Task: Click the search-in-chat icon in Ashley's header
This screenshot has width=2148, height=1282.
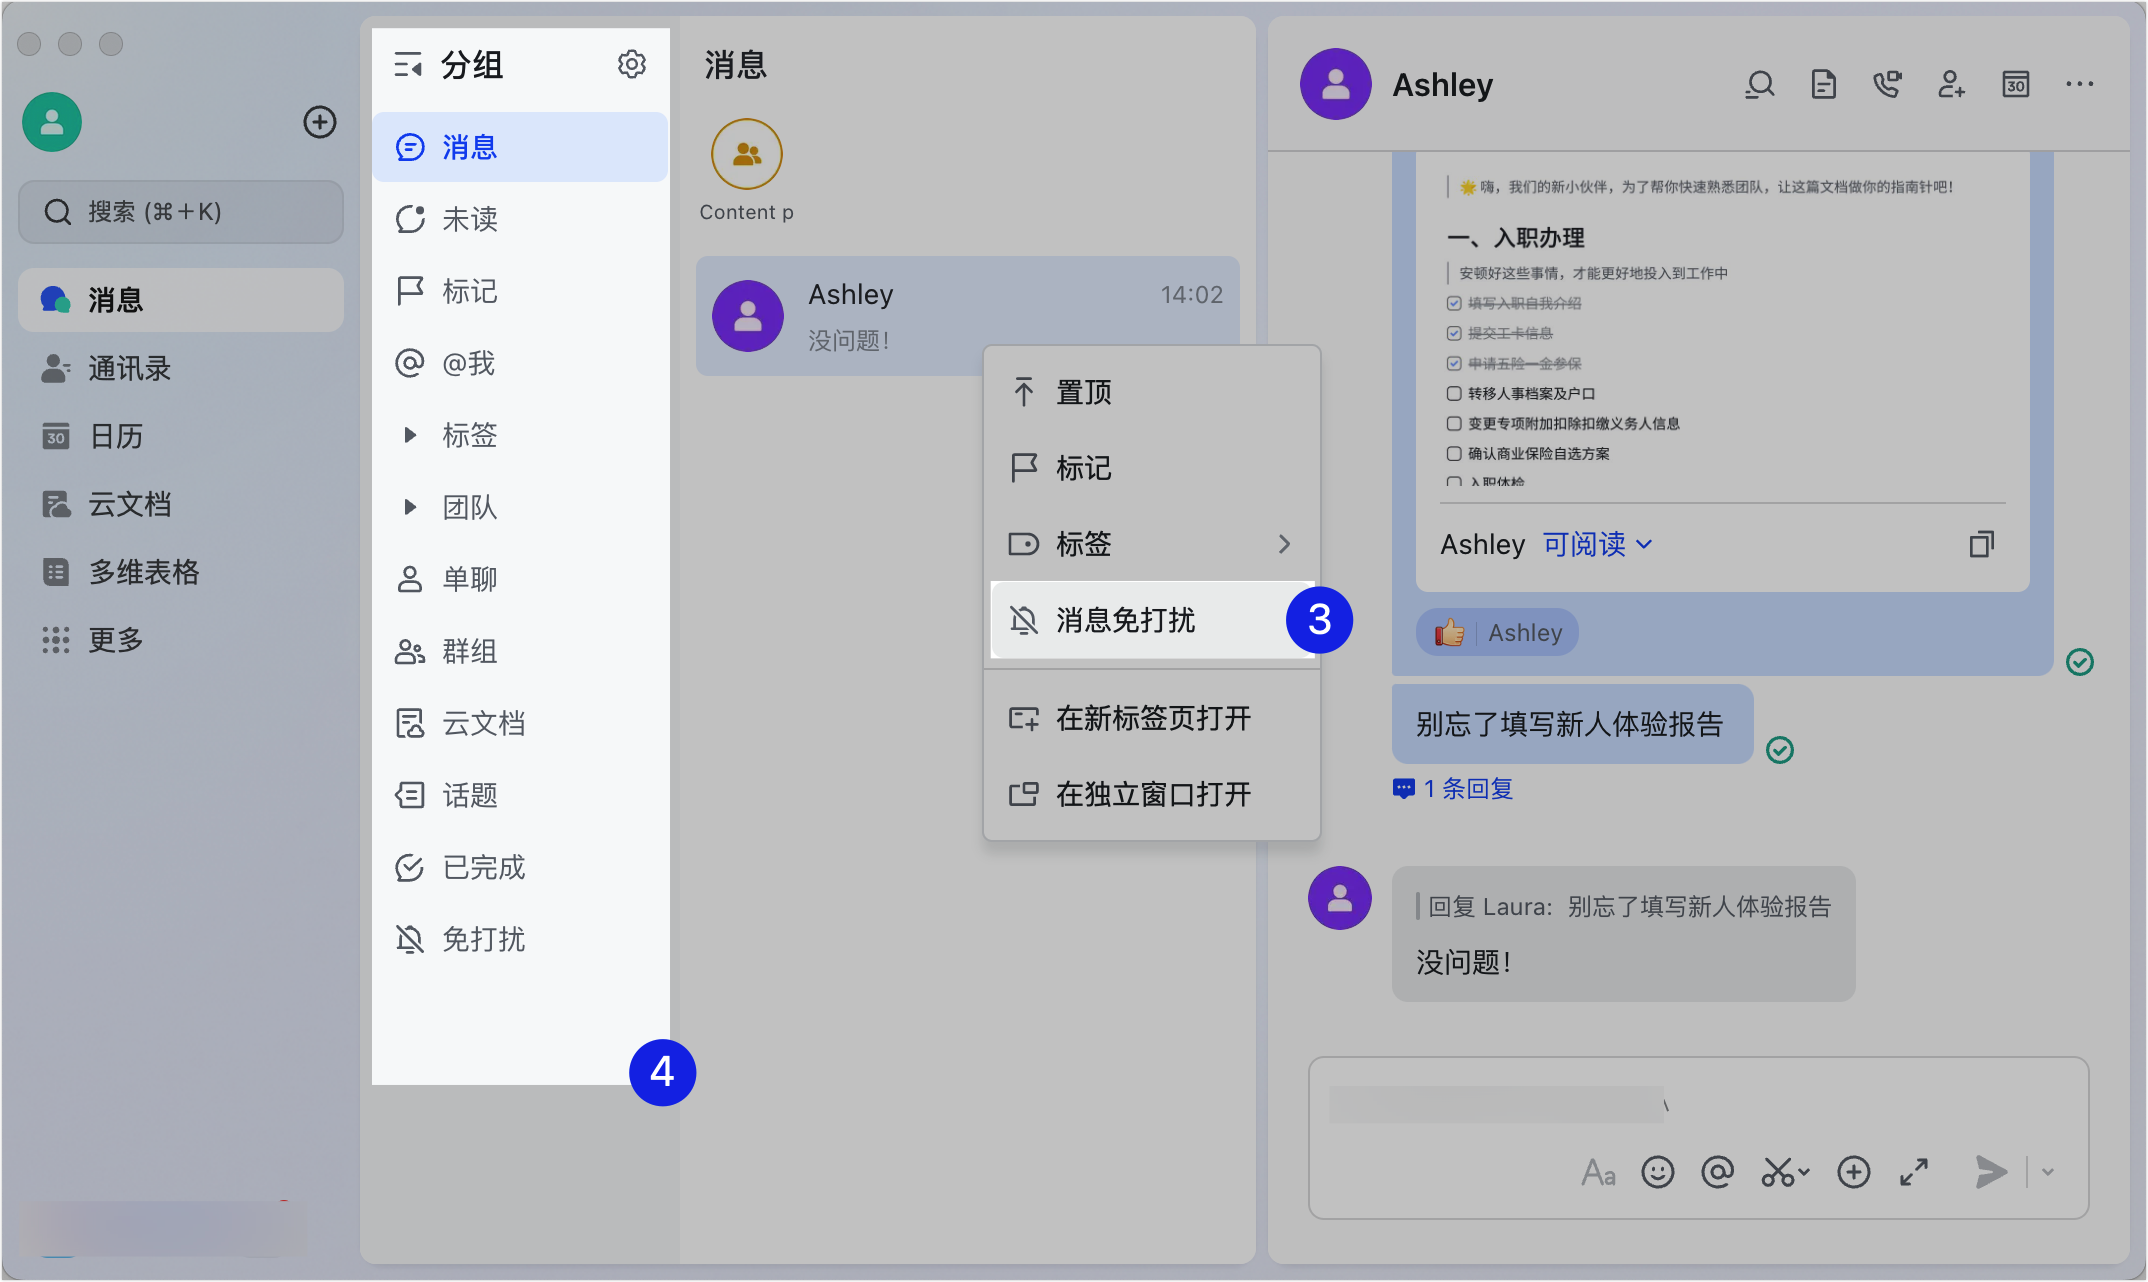Action: pos(1759,85)
